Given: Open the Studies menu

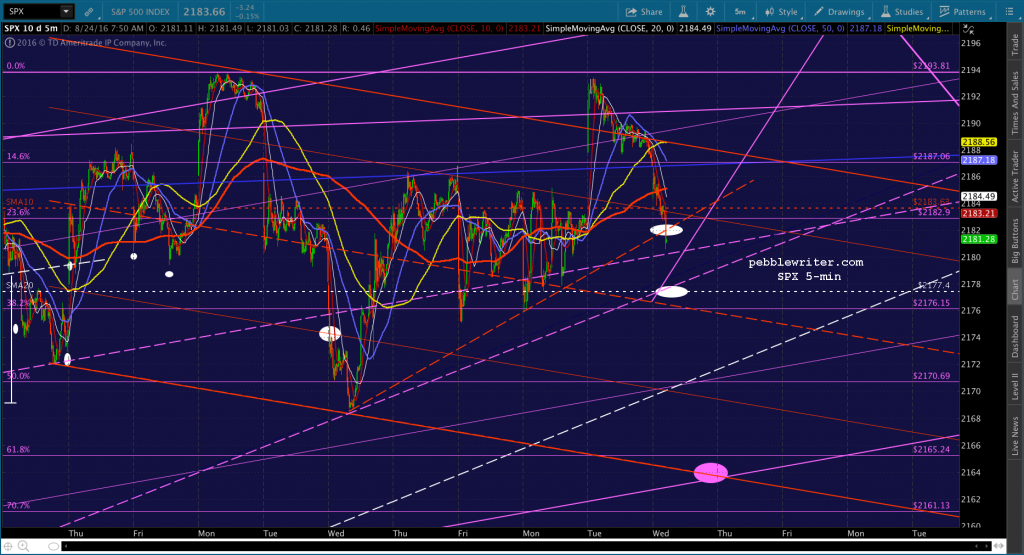Looking at the screenshot, I should pyautogui.click(x=902, y=12).
